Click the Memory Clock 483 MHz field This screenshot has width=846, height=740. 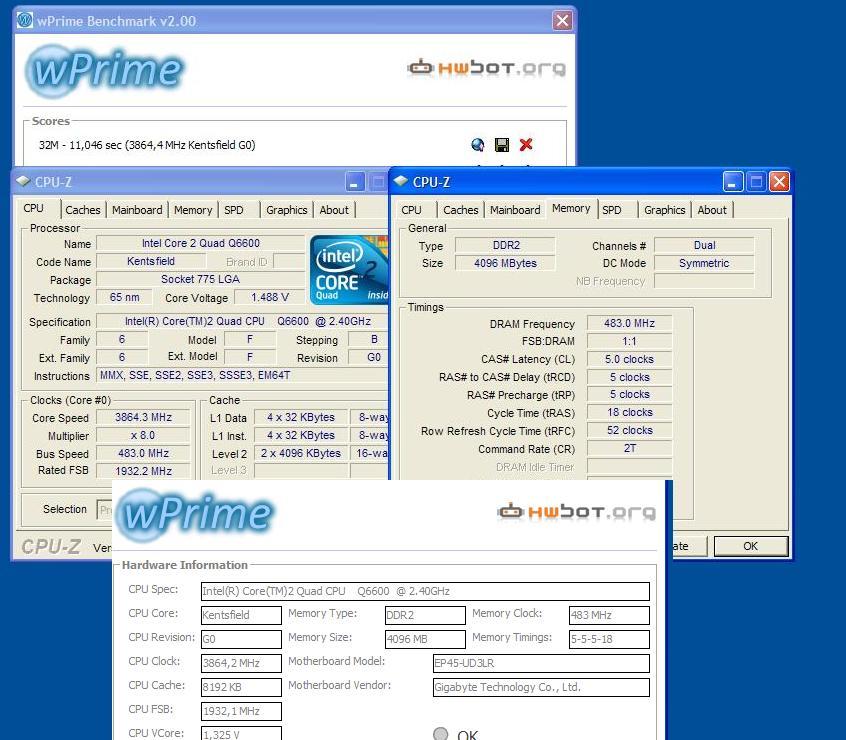609,615
